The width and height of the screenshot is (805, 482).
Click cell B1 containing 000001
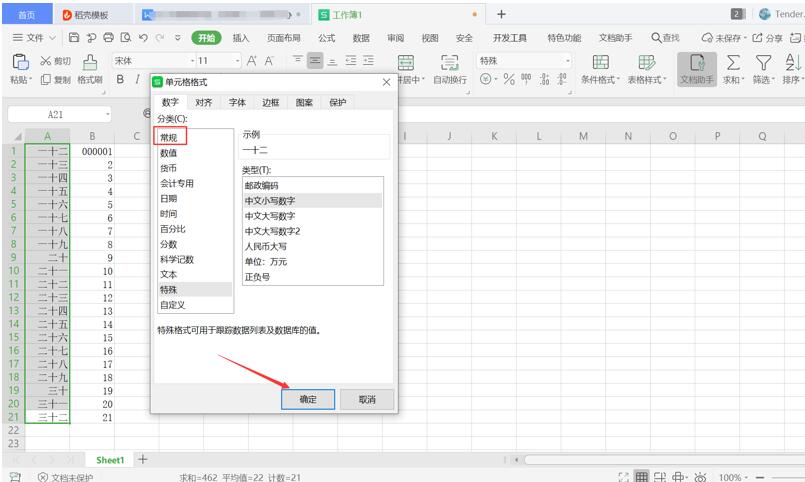pyautogui.click(x=92, y=151)
